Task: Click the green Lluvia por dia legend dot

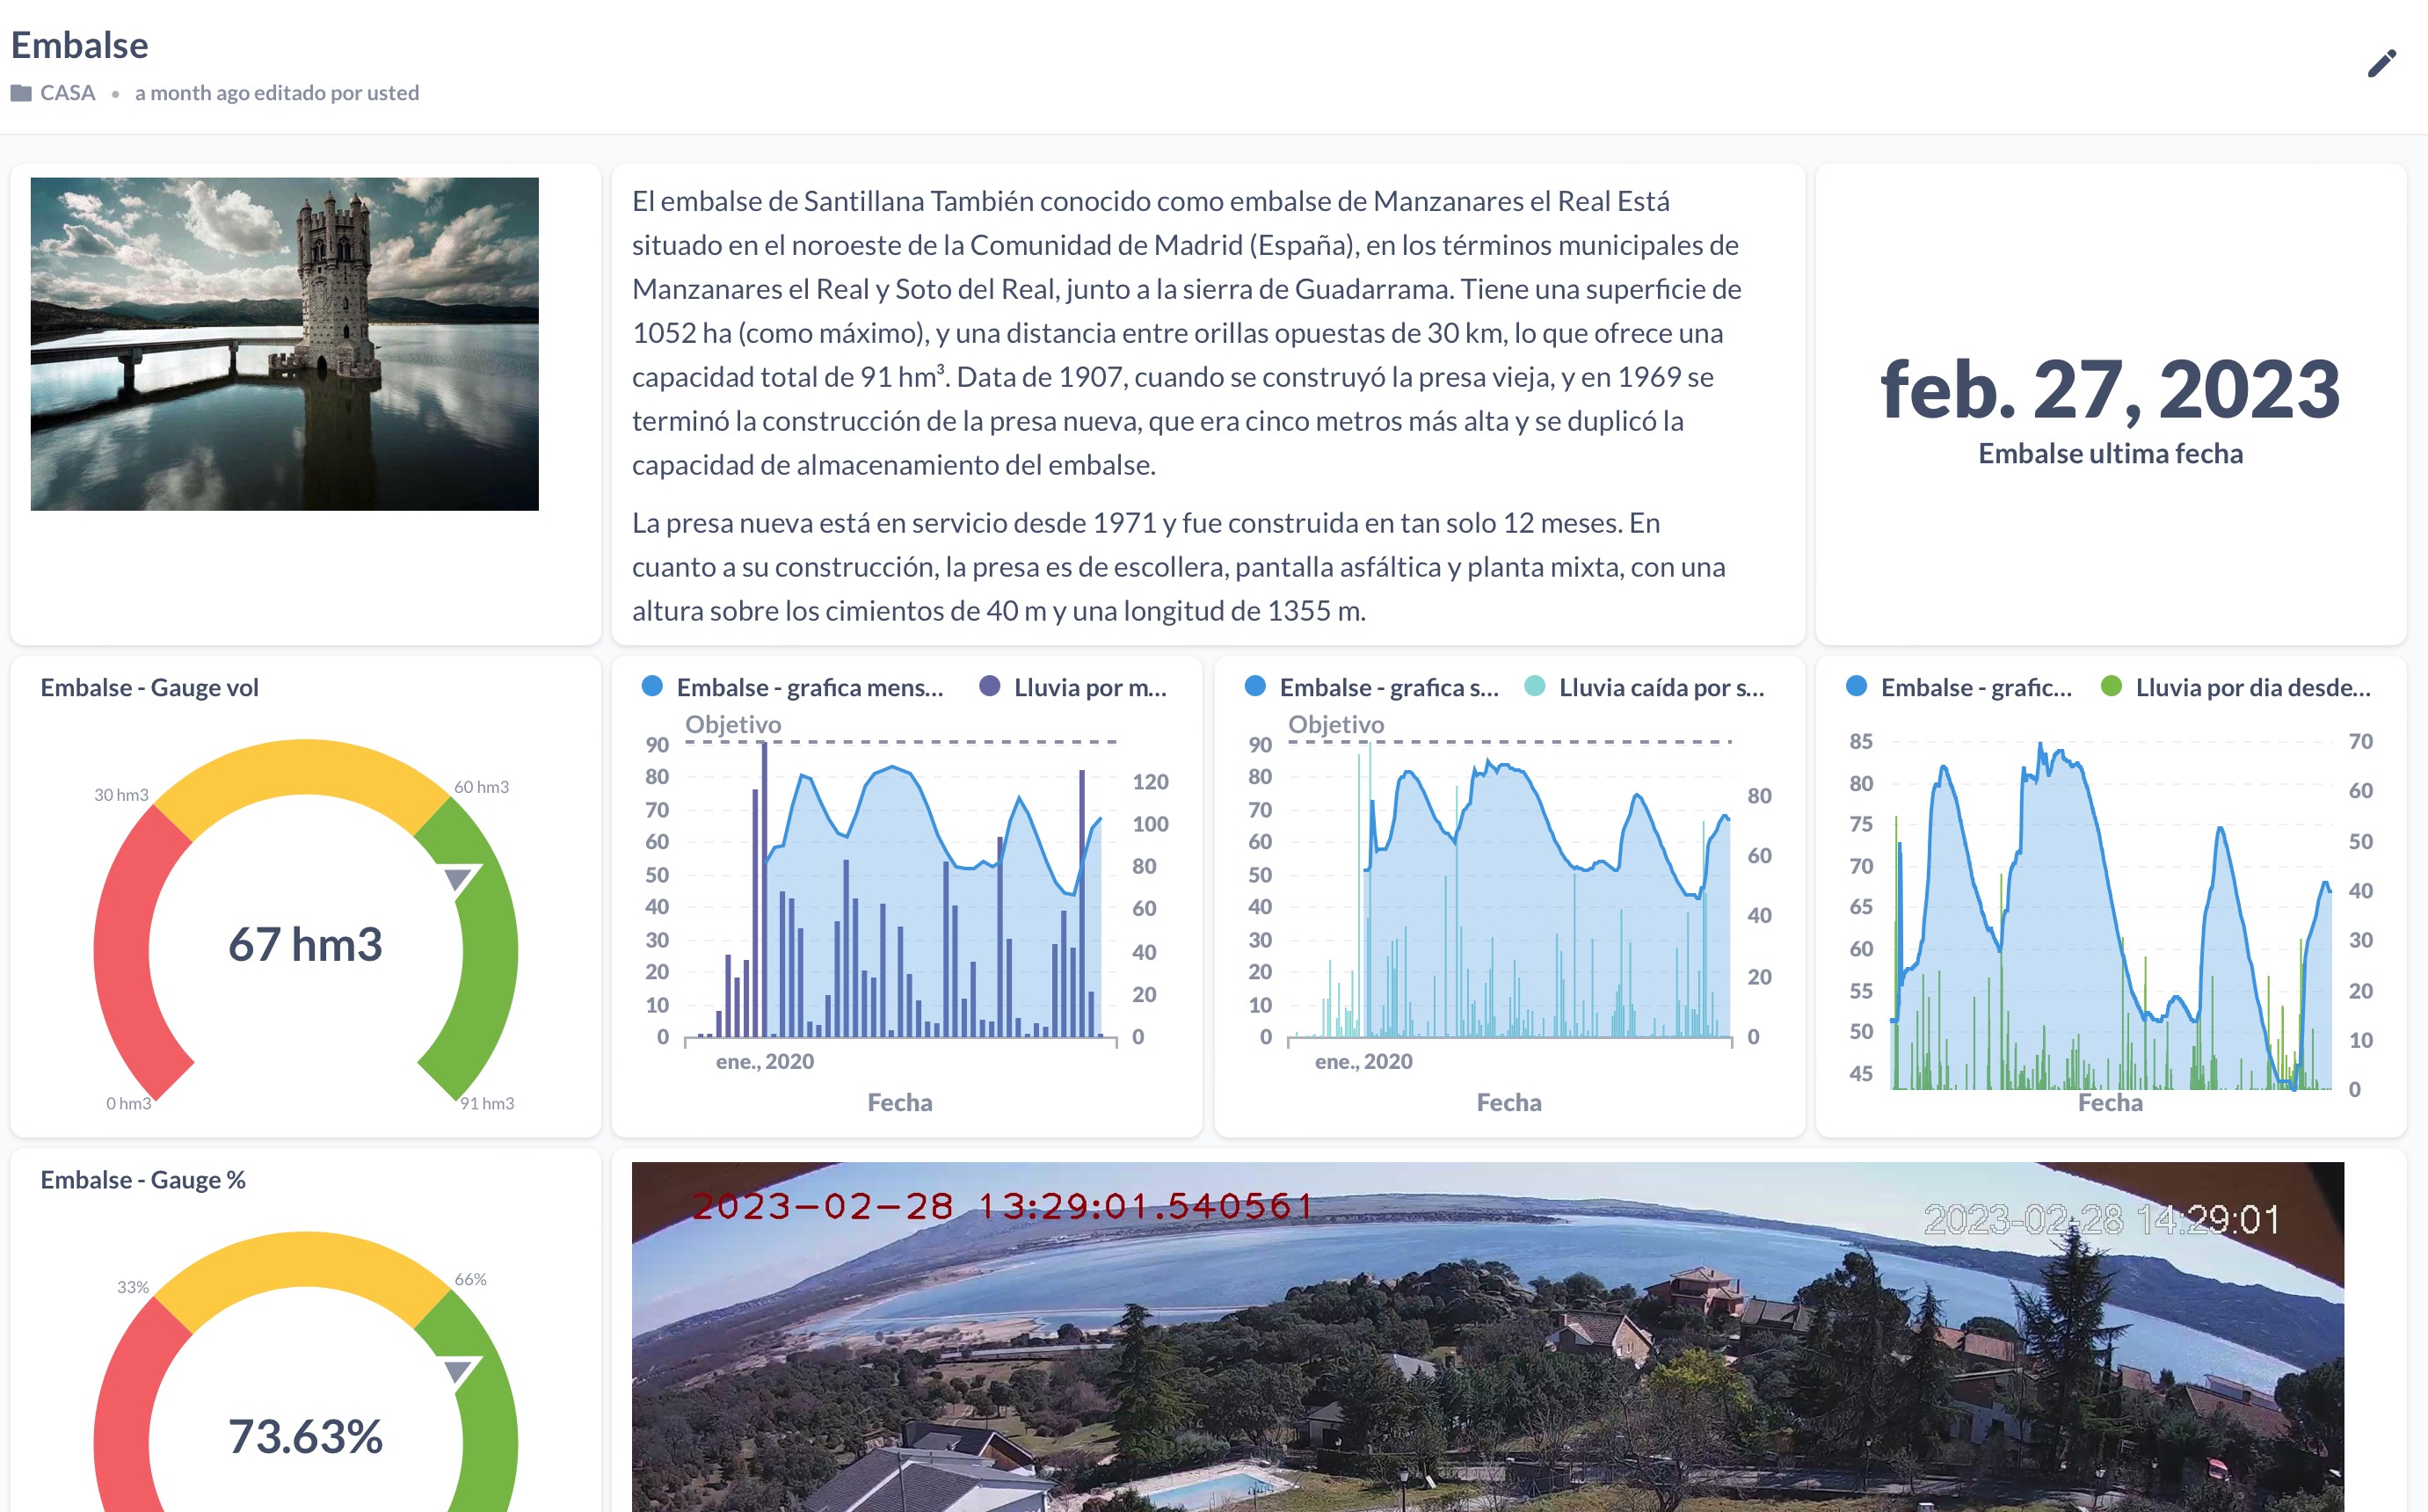Action: (x=2111, y=686)
